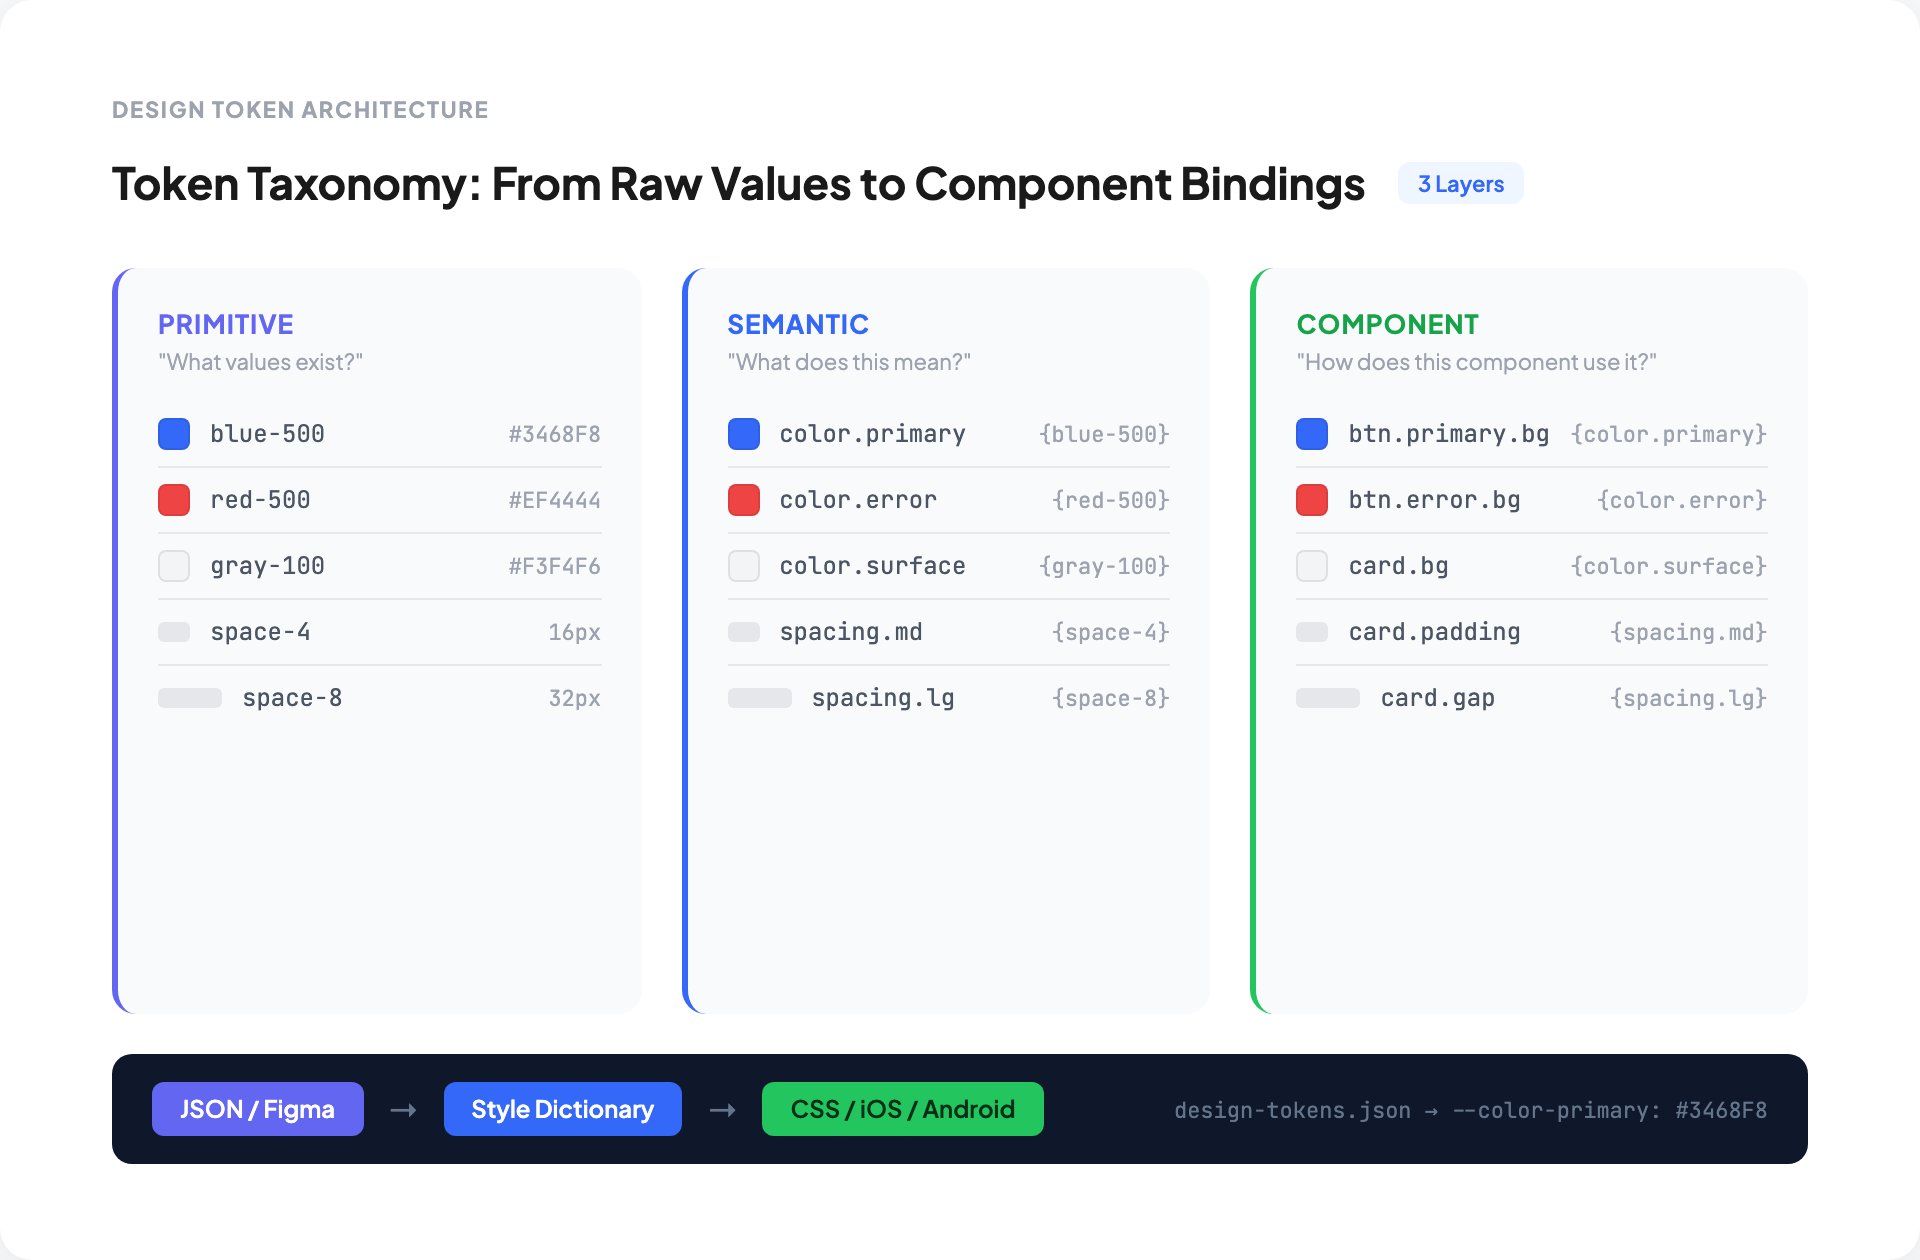
Task: Select the color.error red swatch
Action: [x=744, y=500]
